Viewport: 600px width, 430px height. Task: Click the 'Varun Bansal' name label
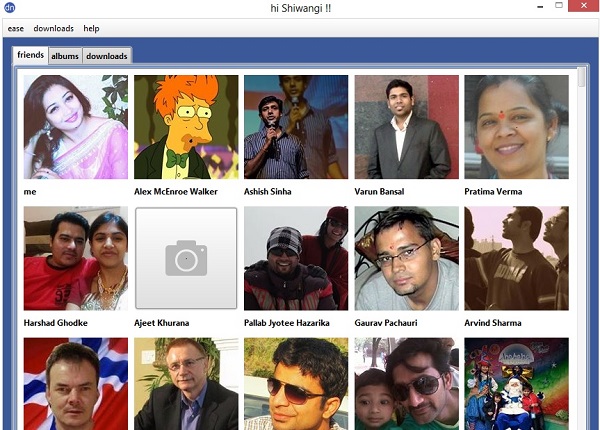(x=379, y=192)
